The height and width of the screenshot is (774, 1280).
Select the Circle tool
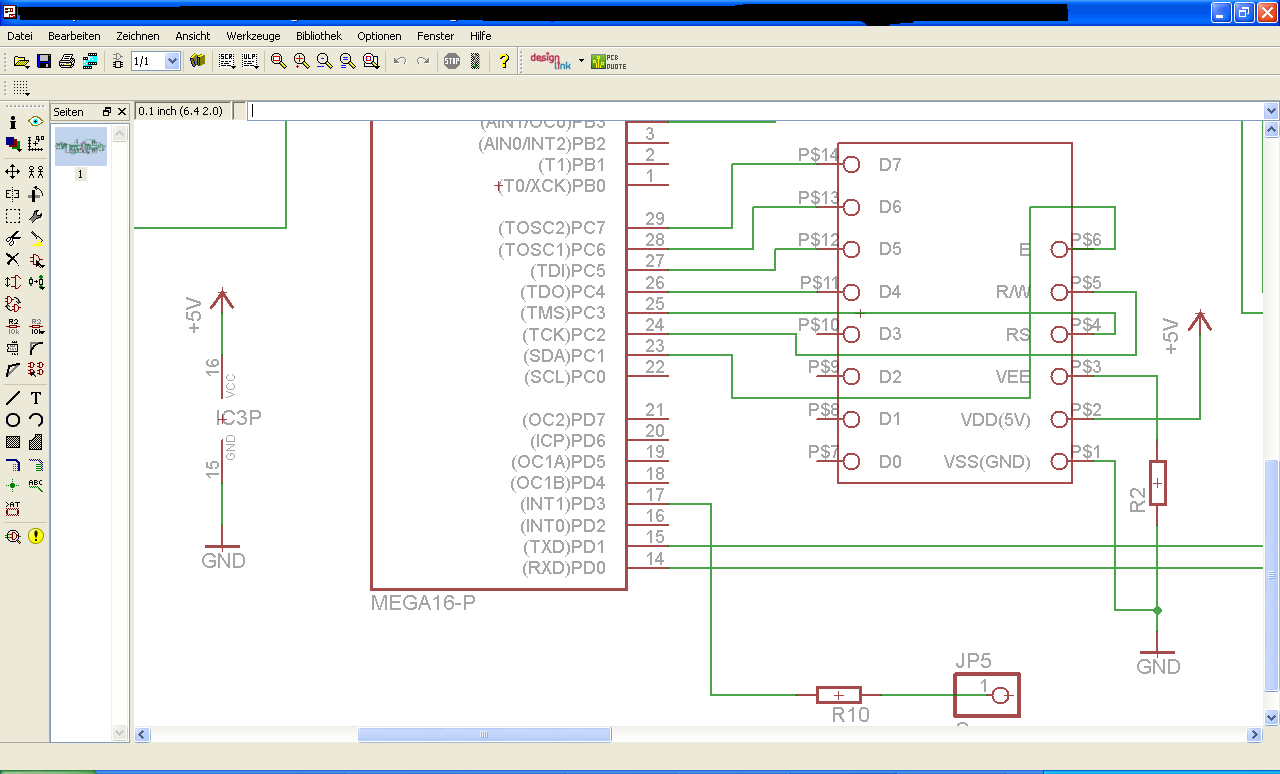[13, 420]
